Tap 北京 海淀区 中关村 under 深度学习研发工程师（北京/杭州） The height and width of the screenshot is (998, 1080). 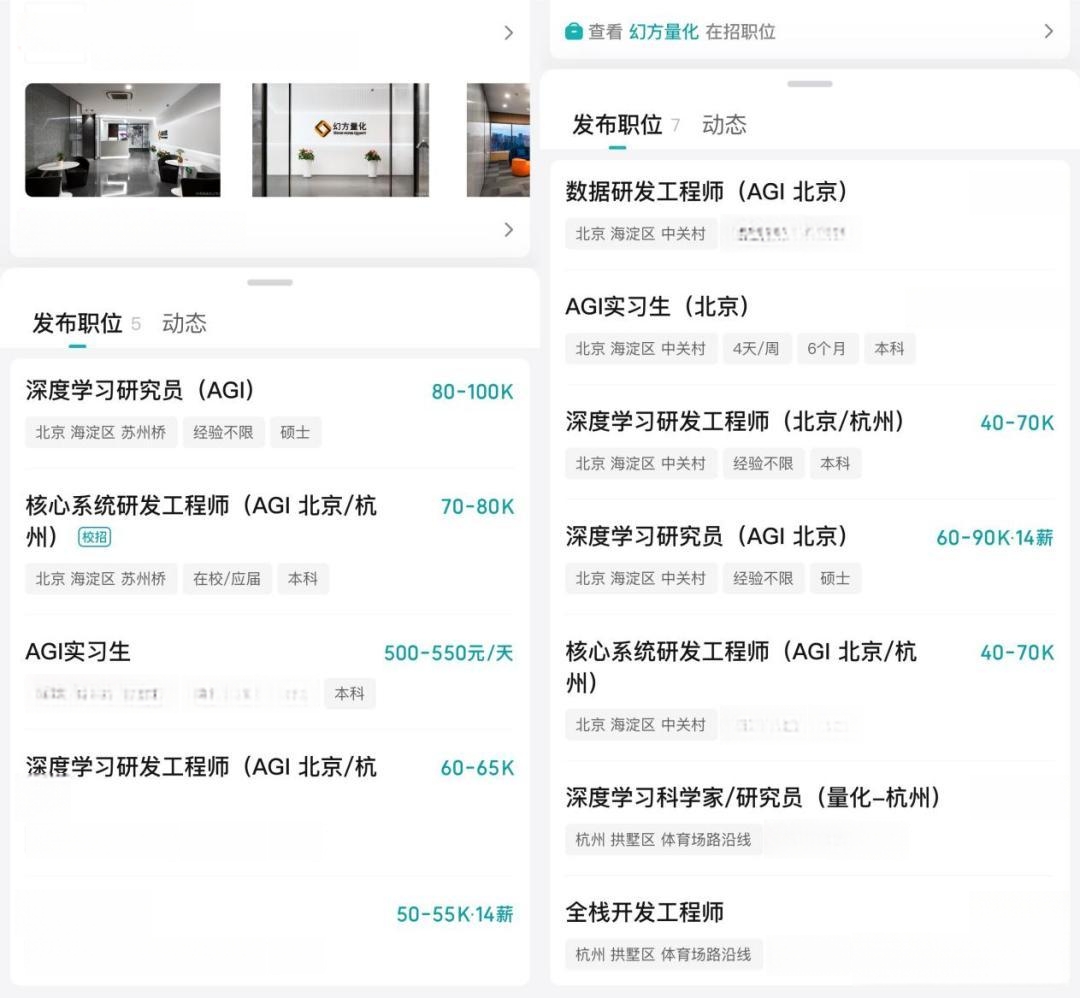pos(641,464)
